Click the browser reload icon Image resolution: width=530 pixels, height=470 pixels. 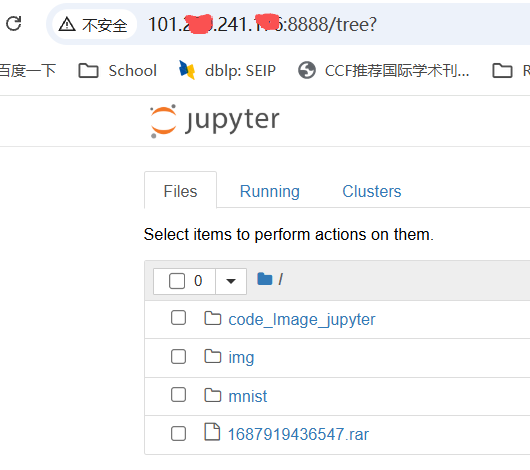point(14,24)
